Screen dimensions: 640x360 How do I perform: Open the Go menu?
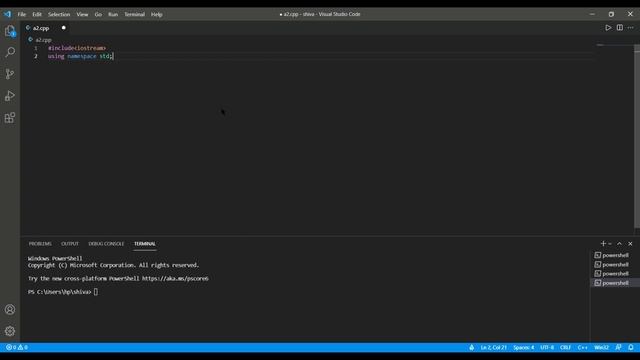tap(98, 14)
